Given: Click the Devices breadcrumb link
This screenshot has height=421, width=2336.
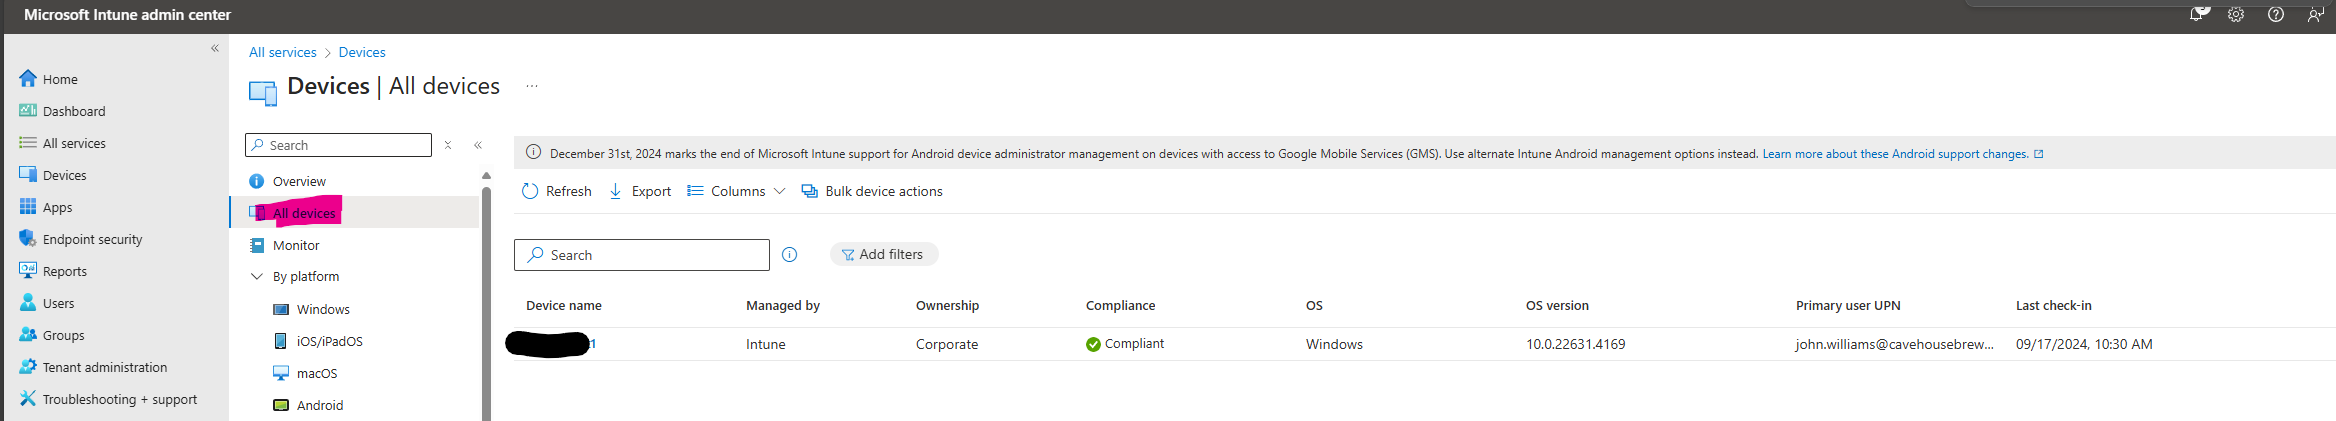Looking at the screenshot, I should tap(362, 52).
